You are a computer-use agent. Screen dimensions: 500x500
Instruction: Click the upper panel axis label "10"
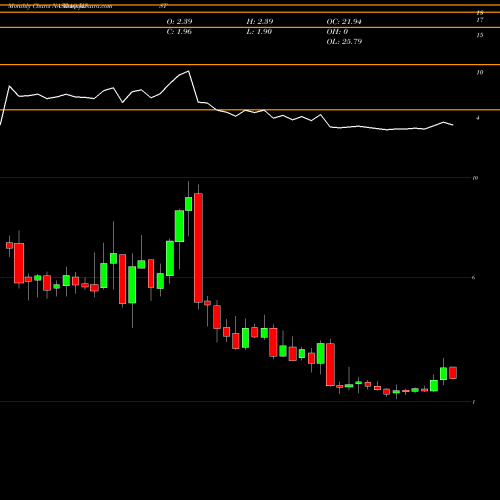tap(480, 72)
